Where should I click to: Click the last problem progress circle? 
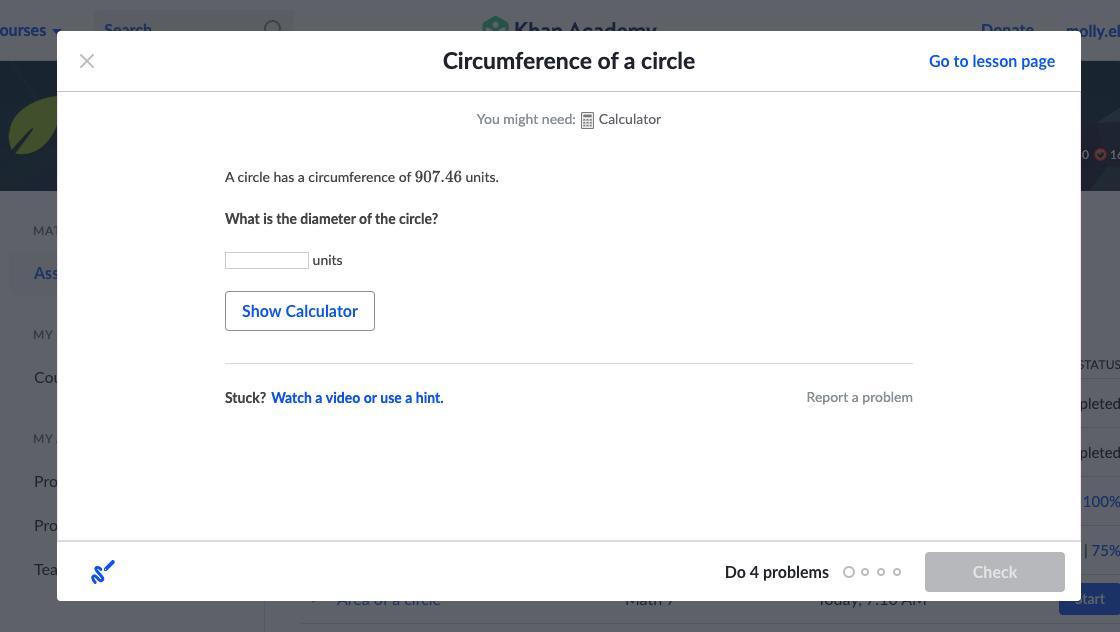click(x=897, y=572)
